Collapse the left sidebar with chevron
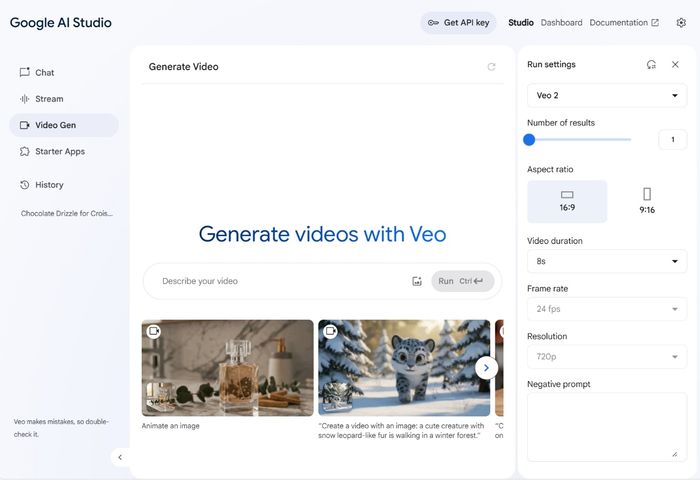This screenshot has height=480, width=700. pyautogui.click(x=120, y=457)
